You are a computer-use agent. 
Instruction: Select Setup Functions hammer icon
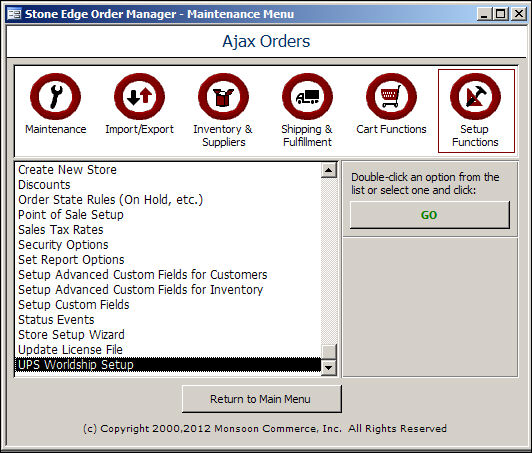[475, 97]
